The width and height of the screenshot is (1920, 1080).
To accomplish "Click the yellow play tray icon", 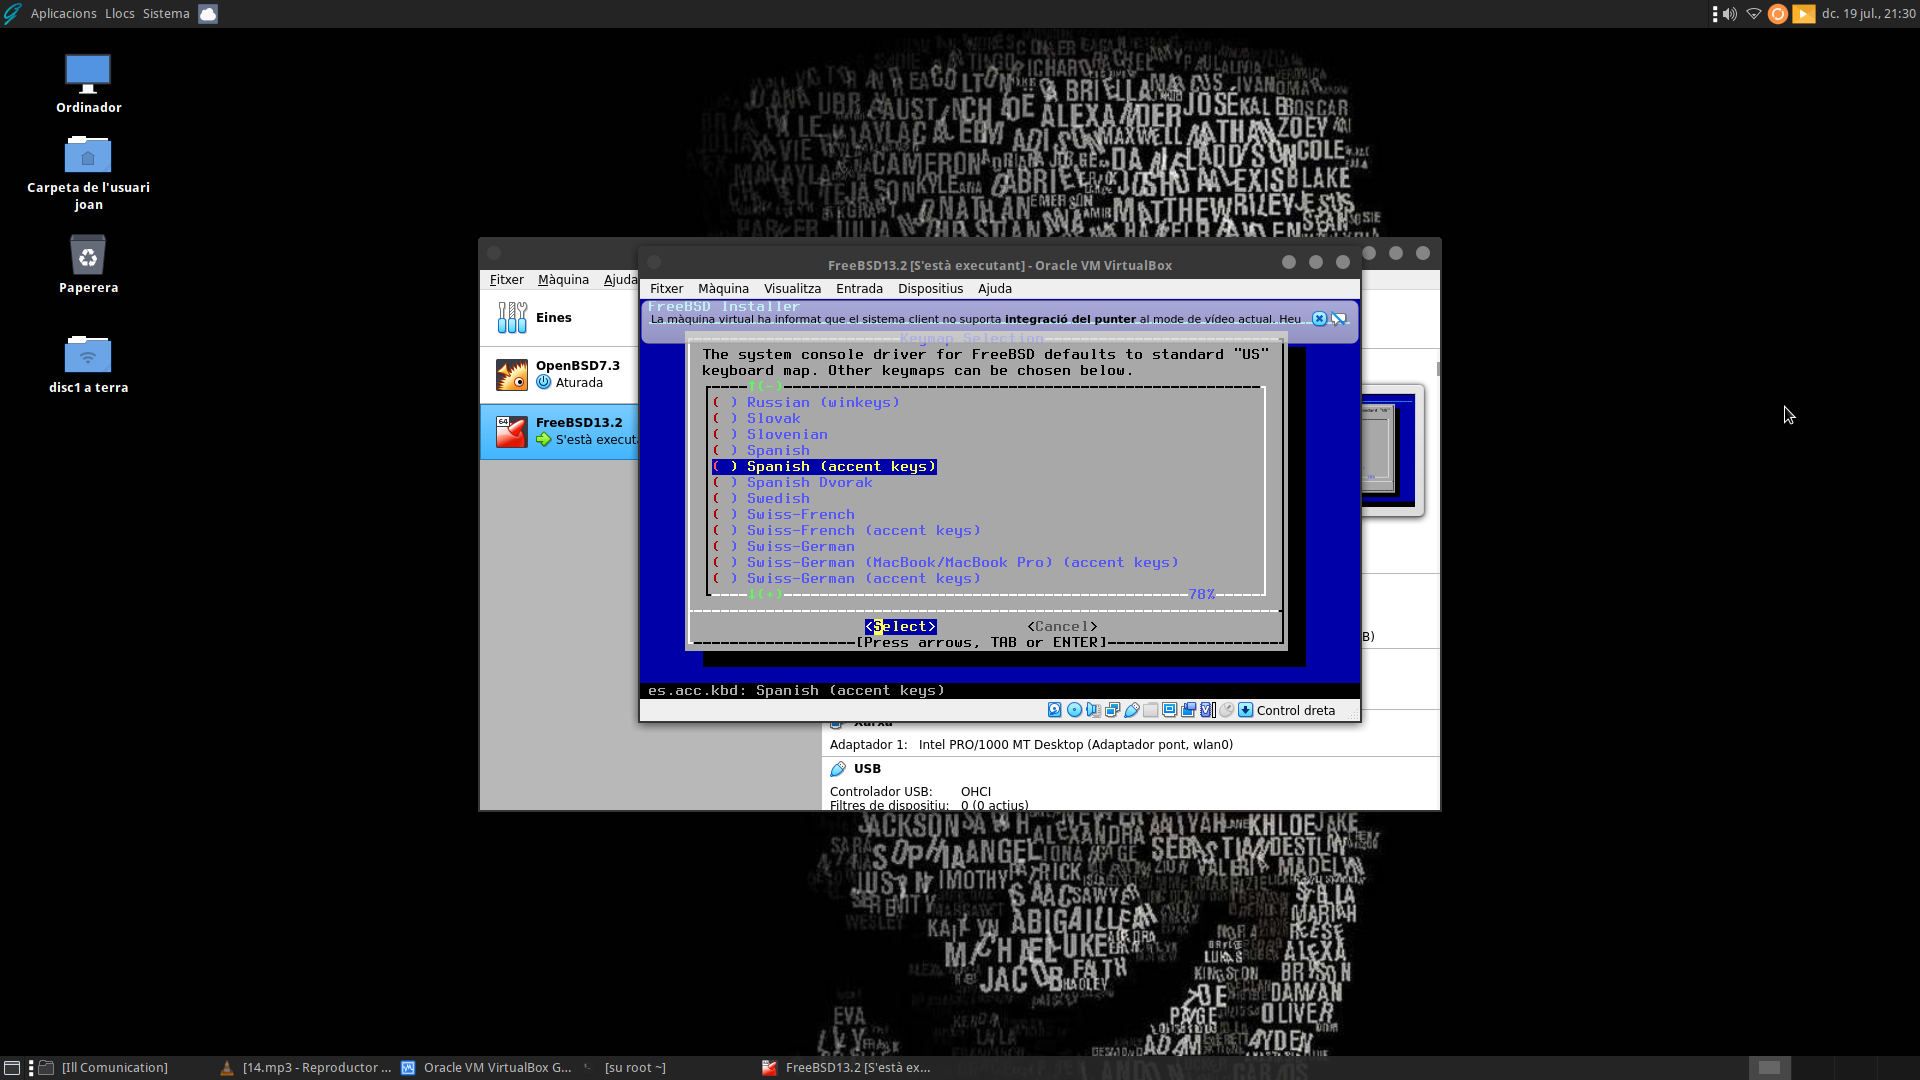I will pos(1804,14).
